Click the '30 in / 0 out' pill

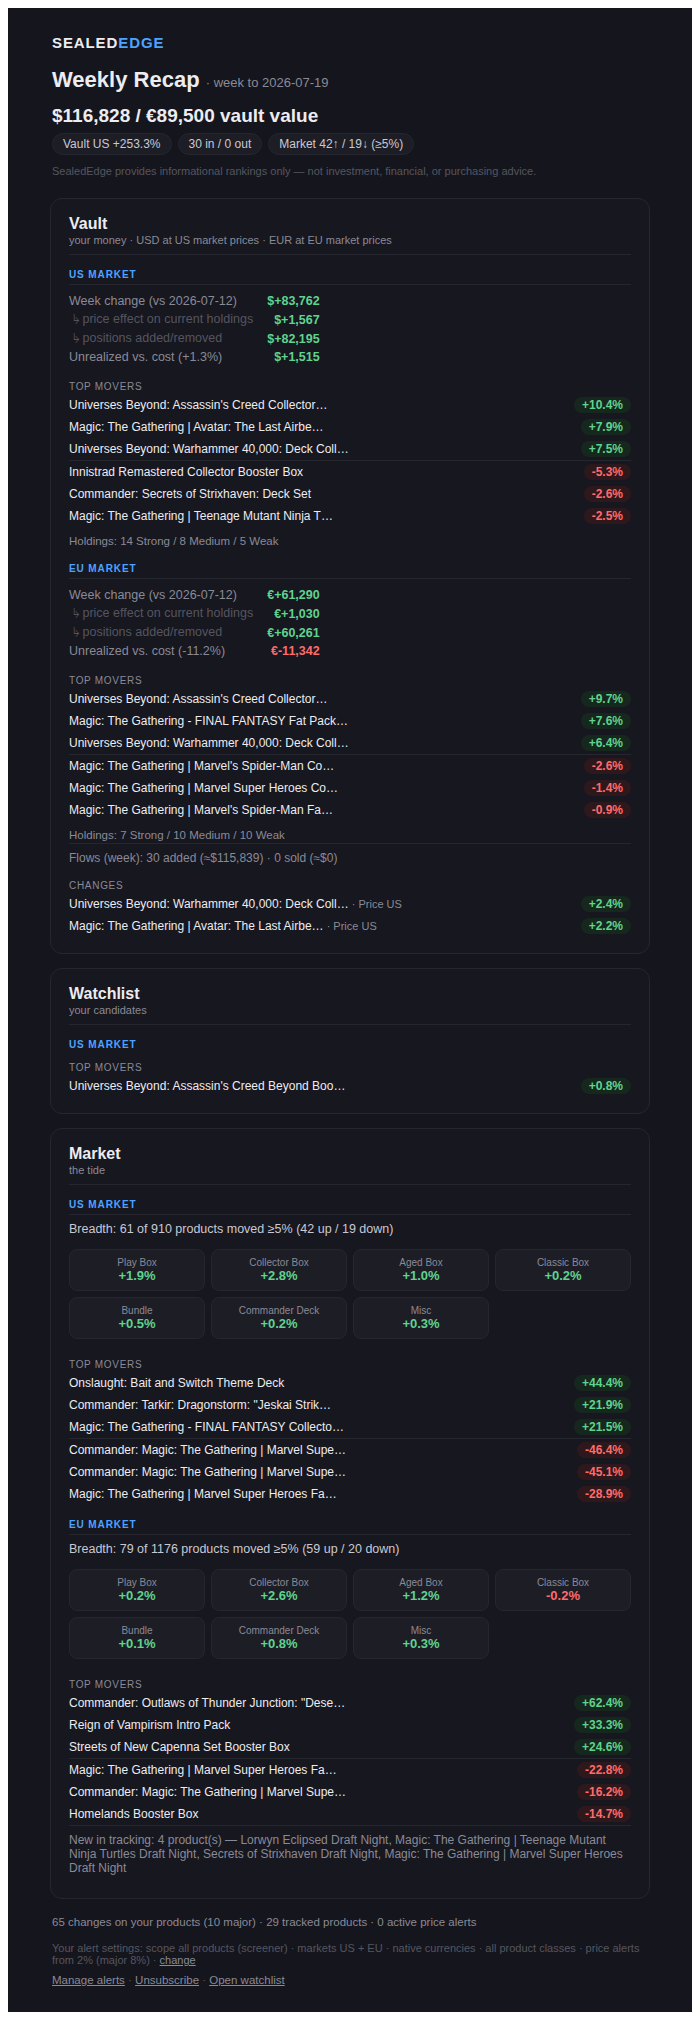[x=220, y=144]
